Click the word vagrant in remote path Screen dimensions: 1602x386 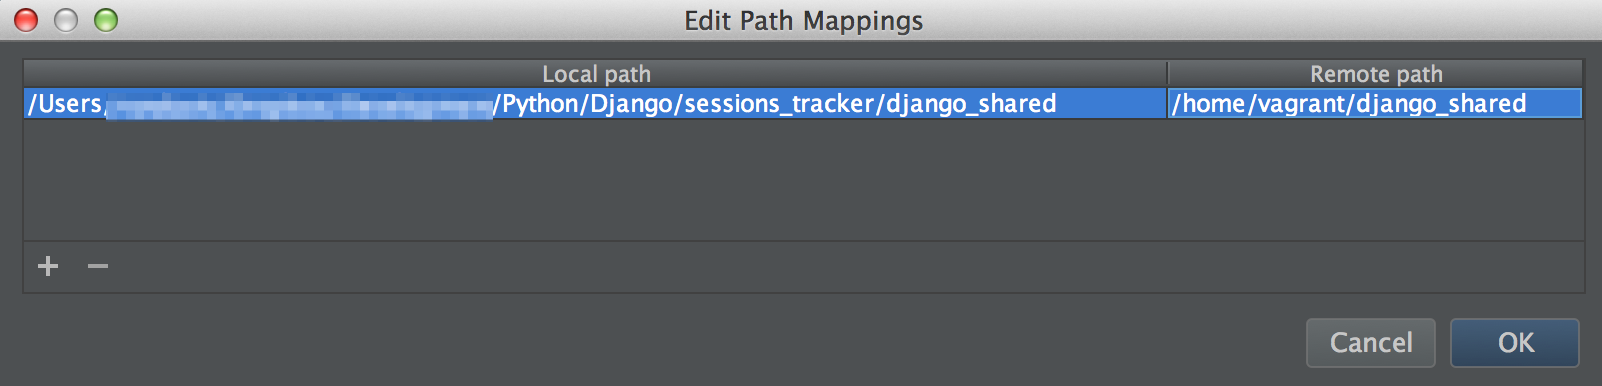pyautogui.click(x=1300, y=104)
